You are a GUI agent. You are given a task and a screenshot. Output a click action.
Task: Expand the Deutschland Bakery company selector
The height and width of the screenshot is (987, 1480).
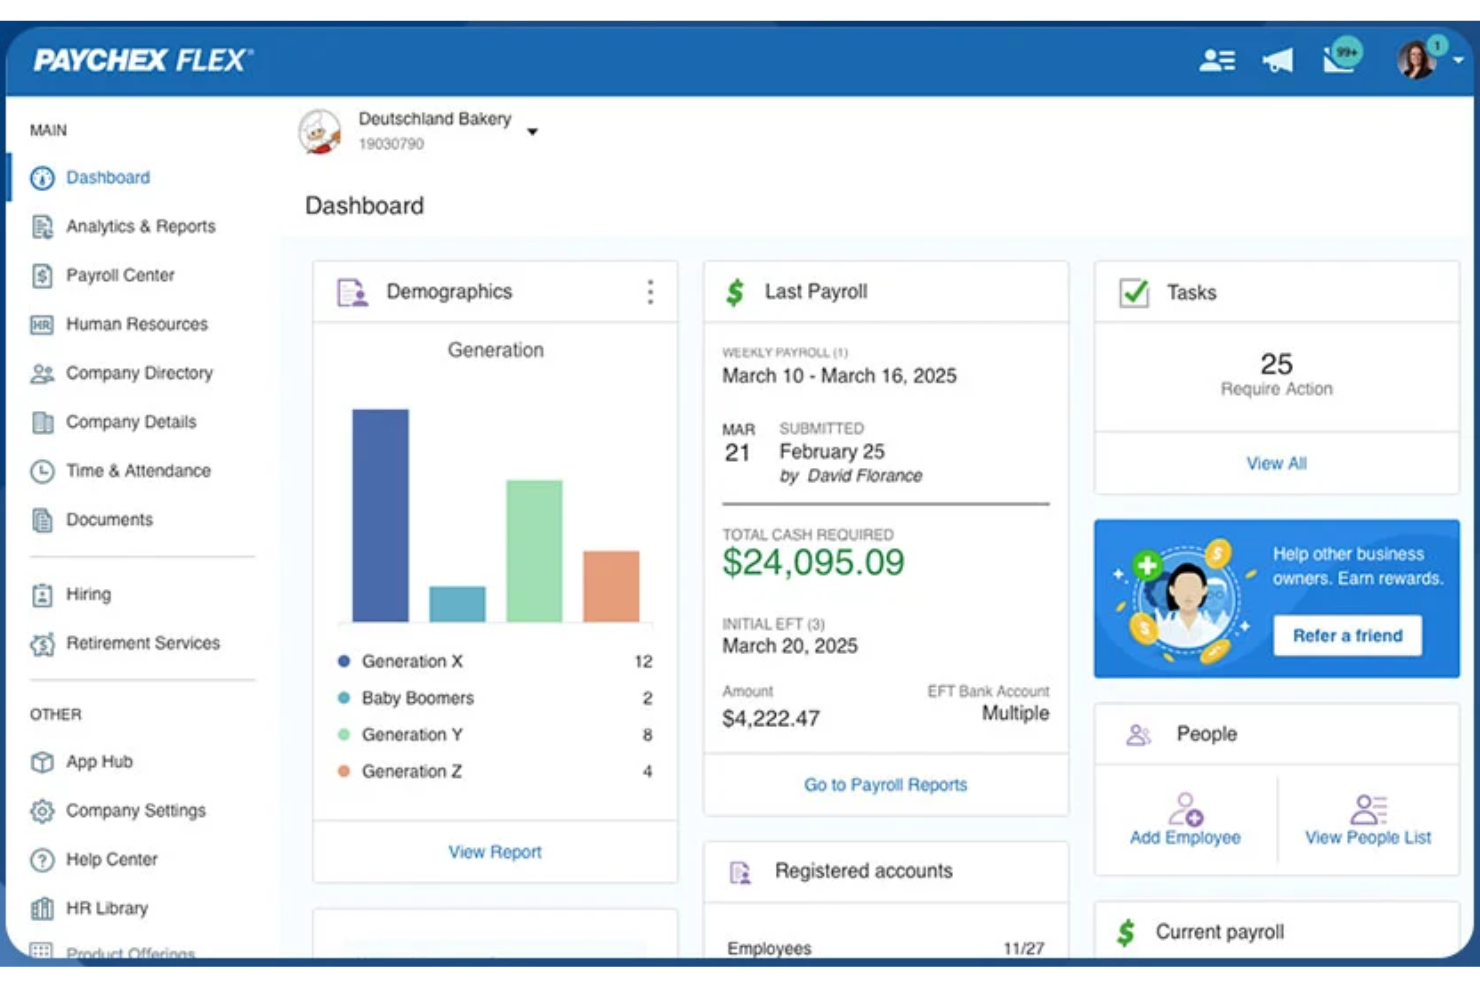coord(533,131)
